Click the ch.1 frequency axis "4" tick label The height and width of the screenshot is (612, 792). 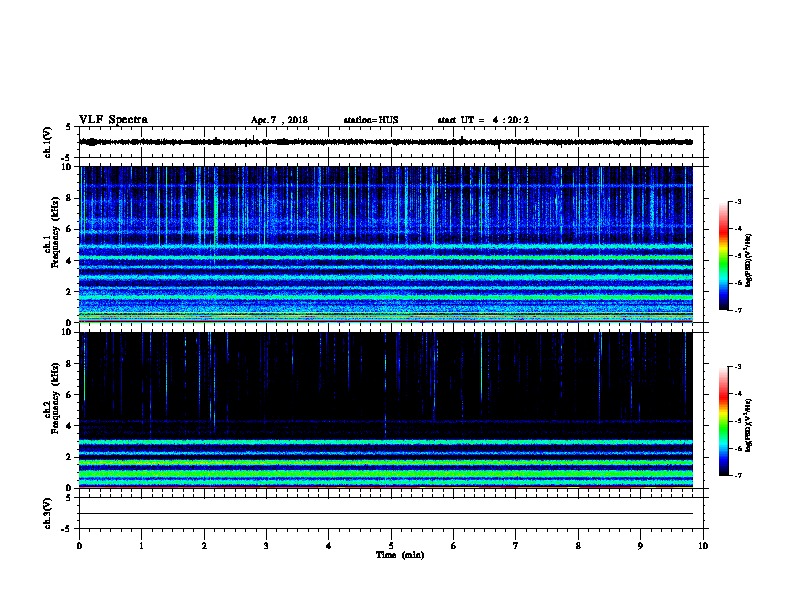tap(70, 261)
